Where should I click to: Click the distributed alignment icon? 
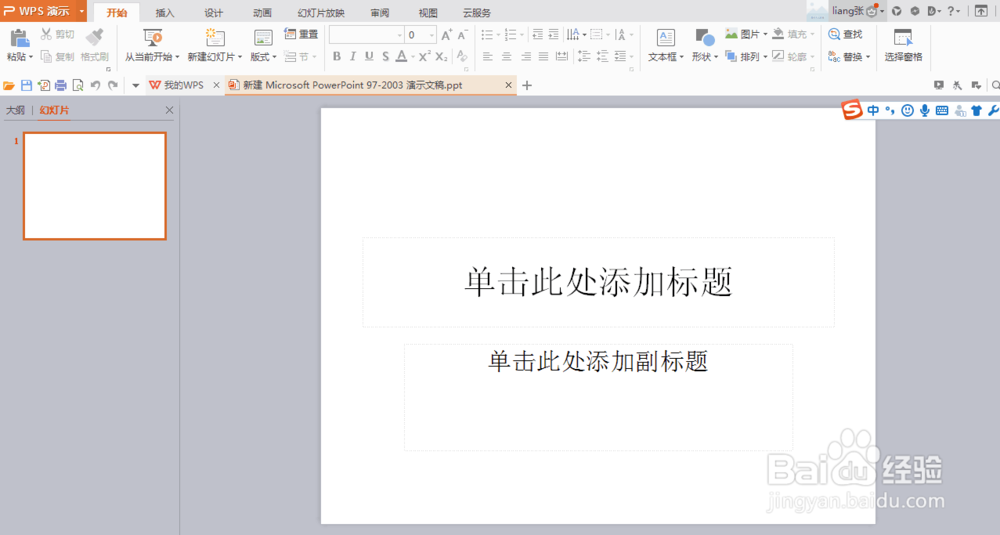point(562,57)
